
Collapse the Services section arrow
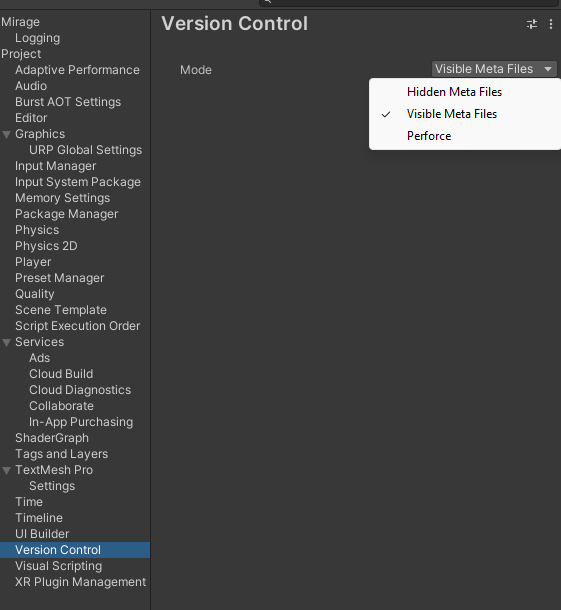tap(6, 343)
